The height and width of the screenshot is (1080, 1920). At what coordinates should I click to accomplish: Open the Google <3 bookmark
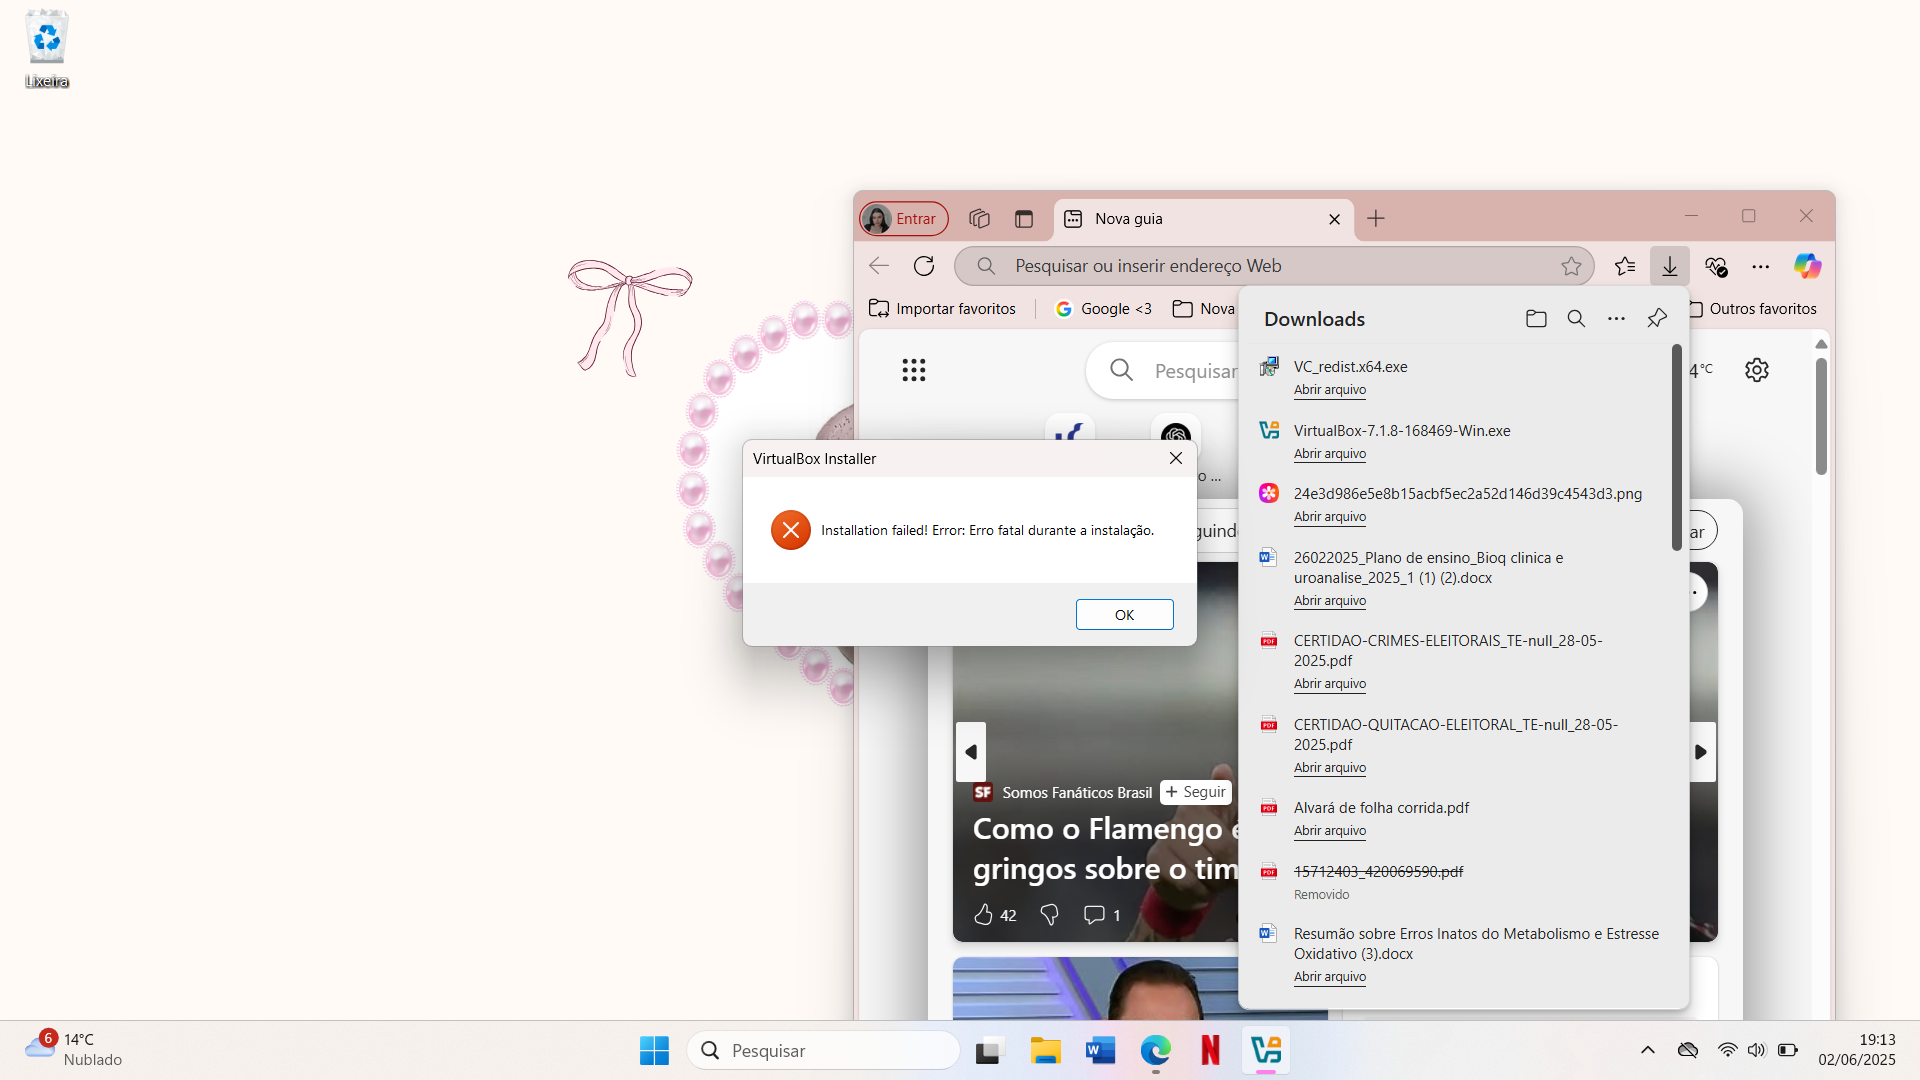pos(1104,309)
